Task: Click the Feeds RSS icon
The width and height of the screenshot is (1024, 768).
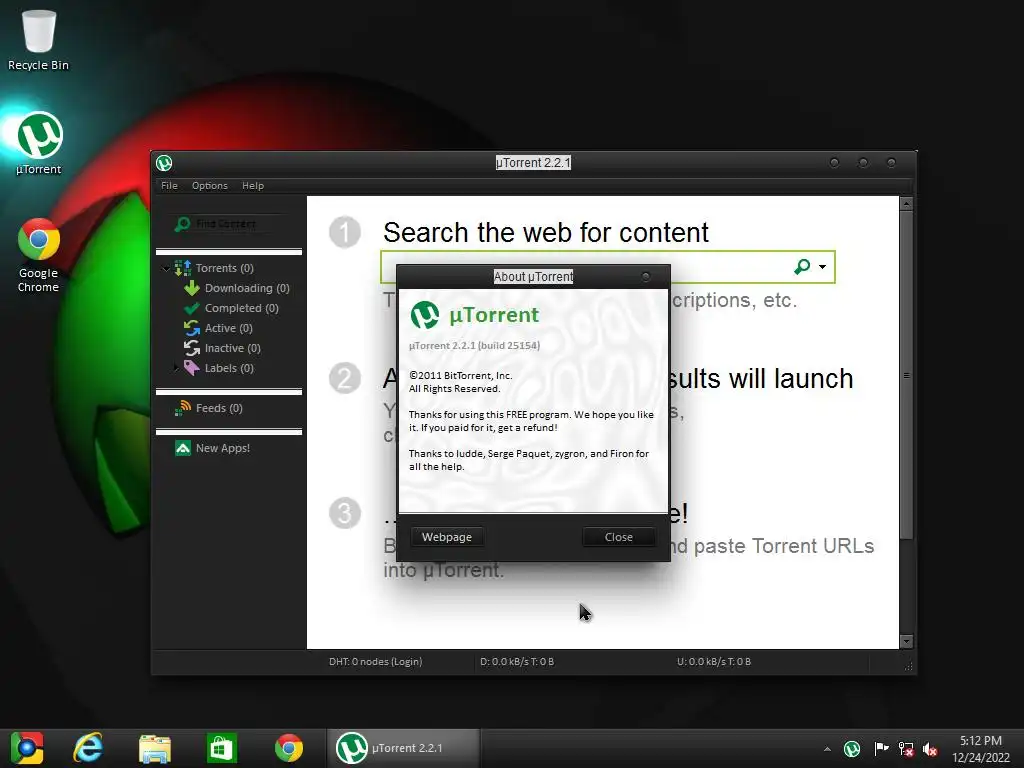Action: pos(182,408)
